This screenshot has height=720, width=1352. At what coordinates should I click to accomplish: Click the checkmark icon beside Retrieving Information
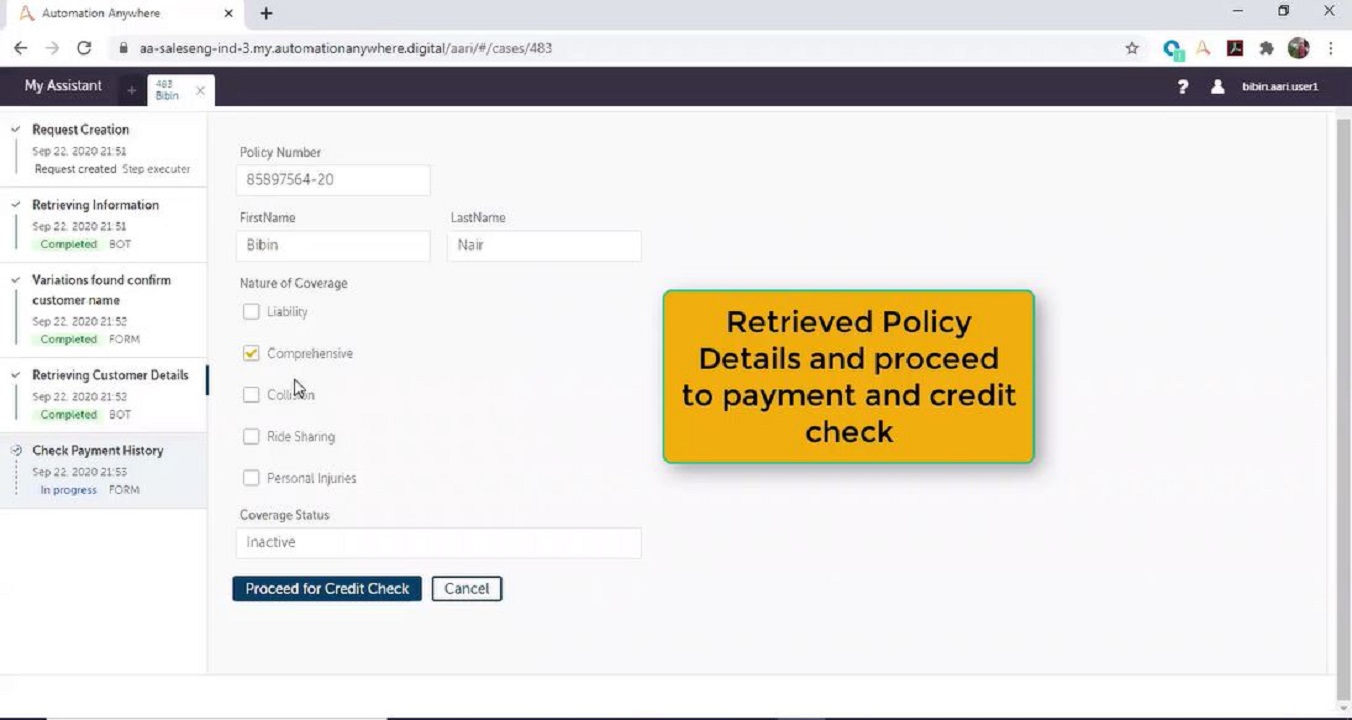16,204
